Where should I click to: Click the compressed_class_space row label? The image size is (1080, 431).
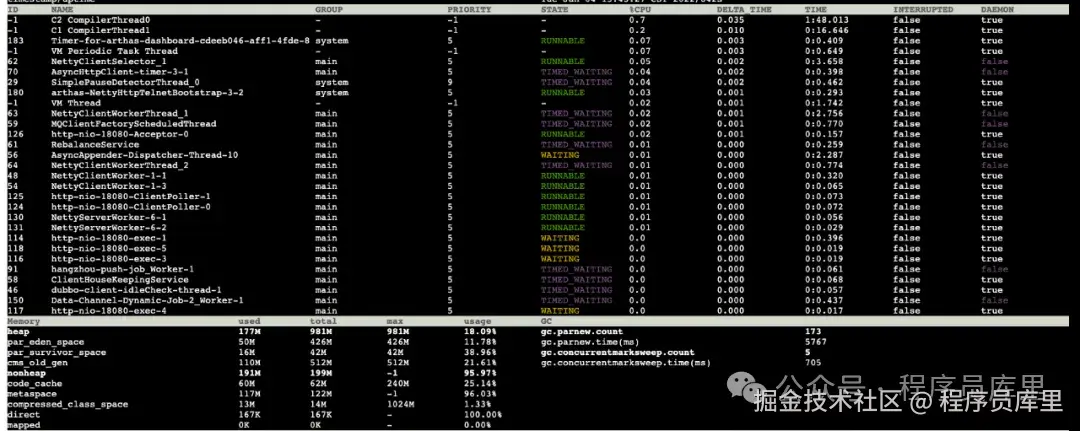point(68,404)
